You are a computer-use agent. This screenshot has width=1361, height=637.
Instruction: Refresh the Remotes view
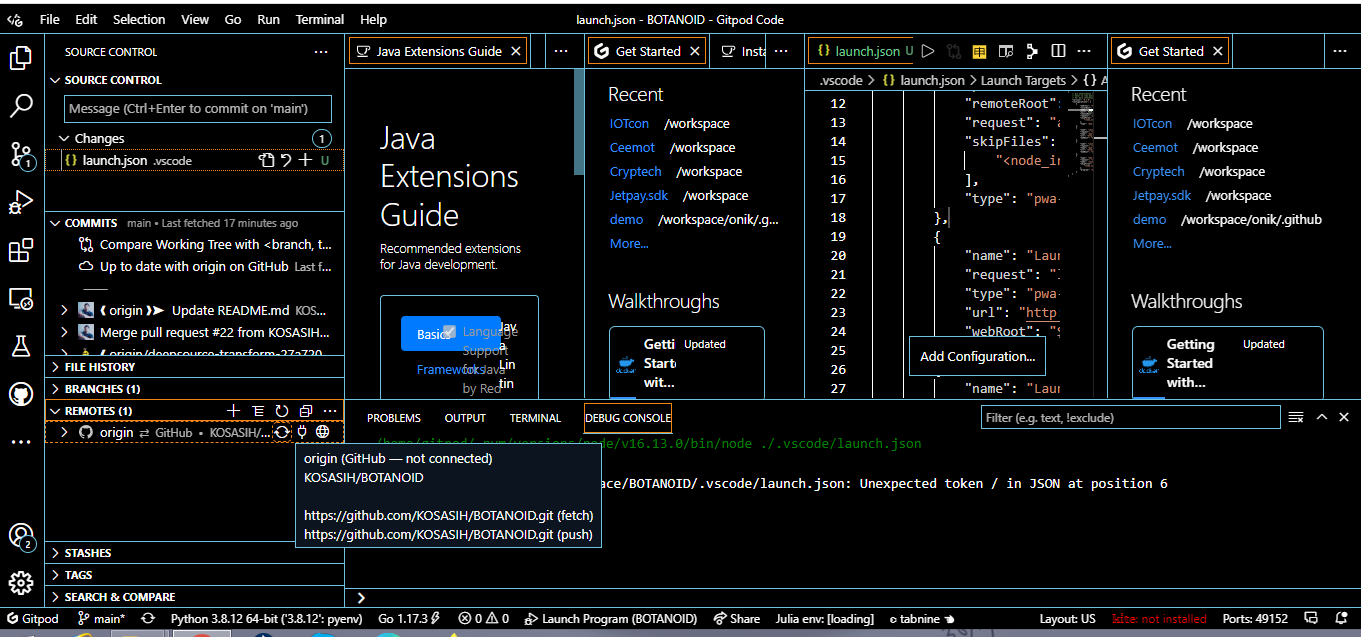pyautogui.click(x=282, y=411)
